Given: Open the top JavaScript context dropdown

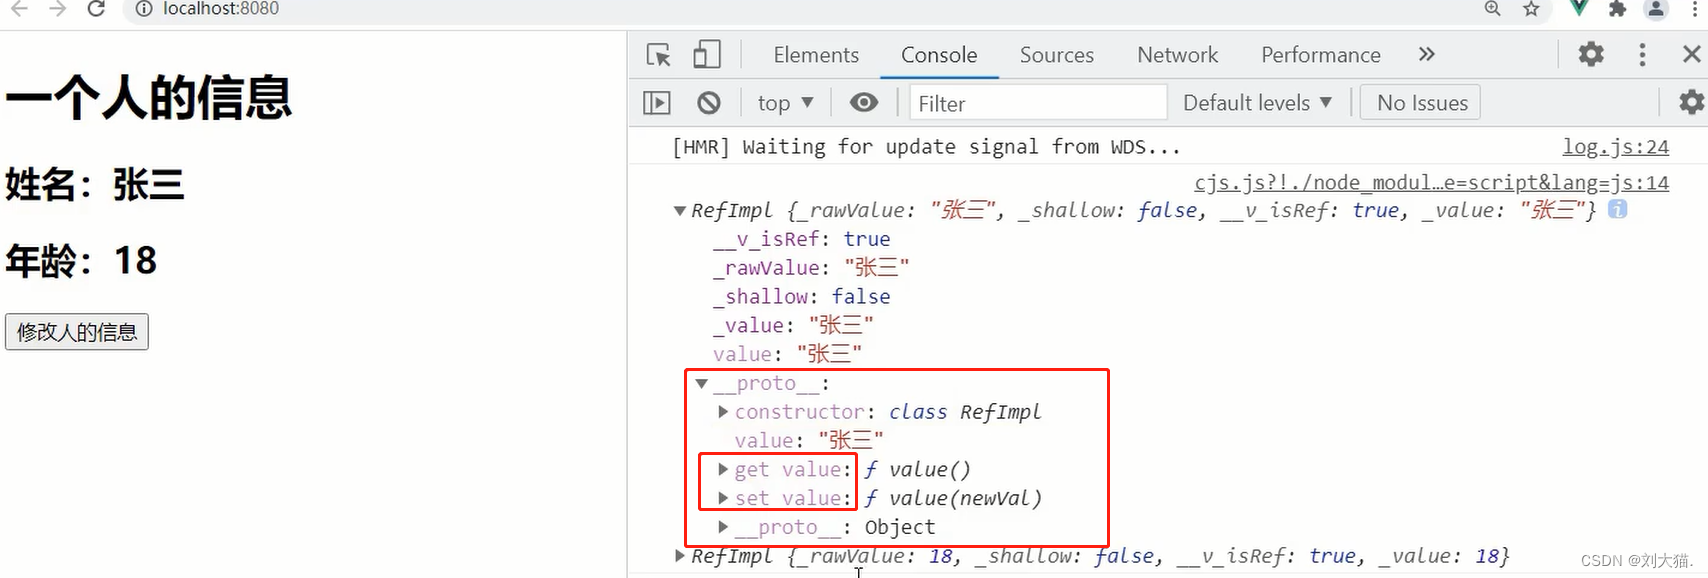Looking at the screenshot, I should 785,103.
